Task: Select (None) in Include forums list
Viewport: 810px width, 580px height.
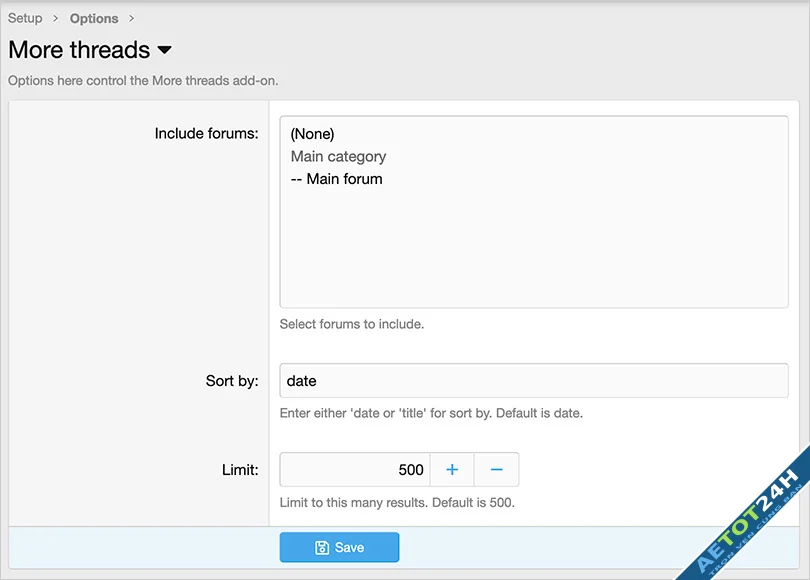Action: pos(312,134)
